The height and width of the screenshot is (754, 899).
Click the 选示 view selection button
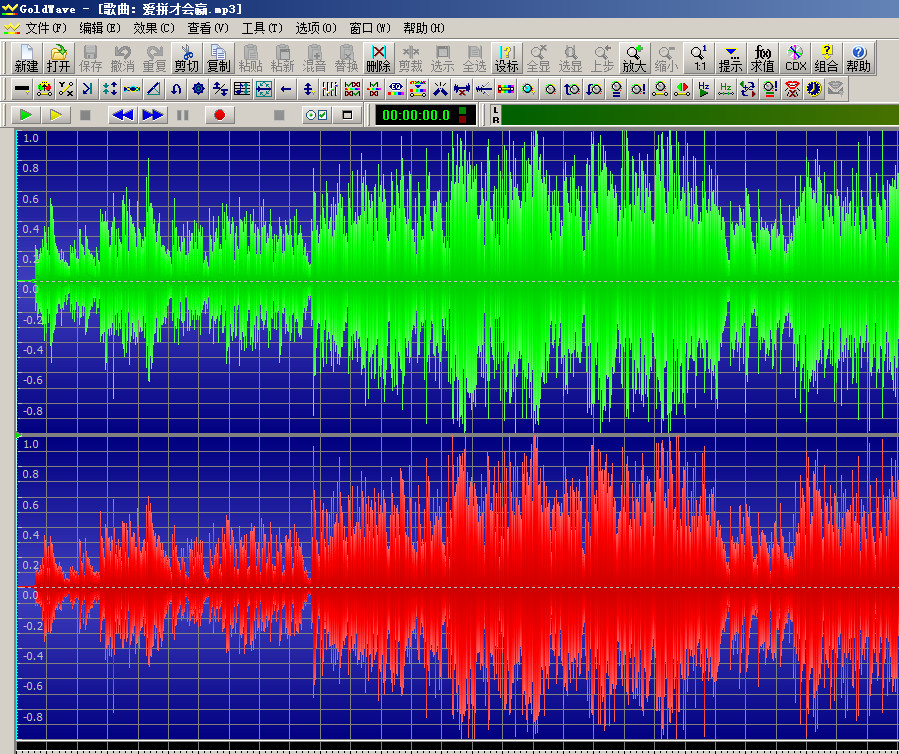(x=443, y=58)
